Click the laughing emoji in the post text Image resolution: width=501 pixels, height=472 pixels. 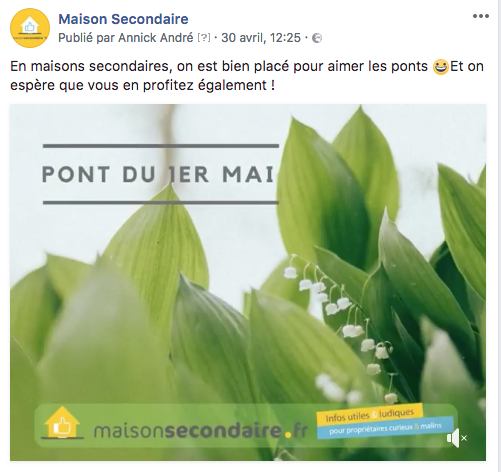[440, 67]
